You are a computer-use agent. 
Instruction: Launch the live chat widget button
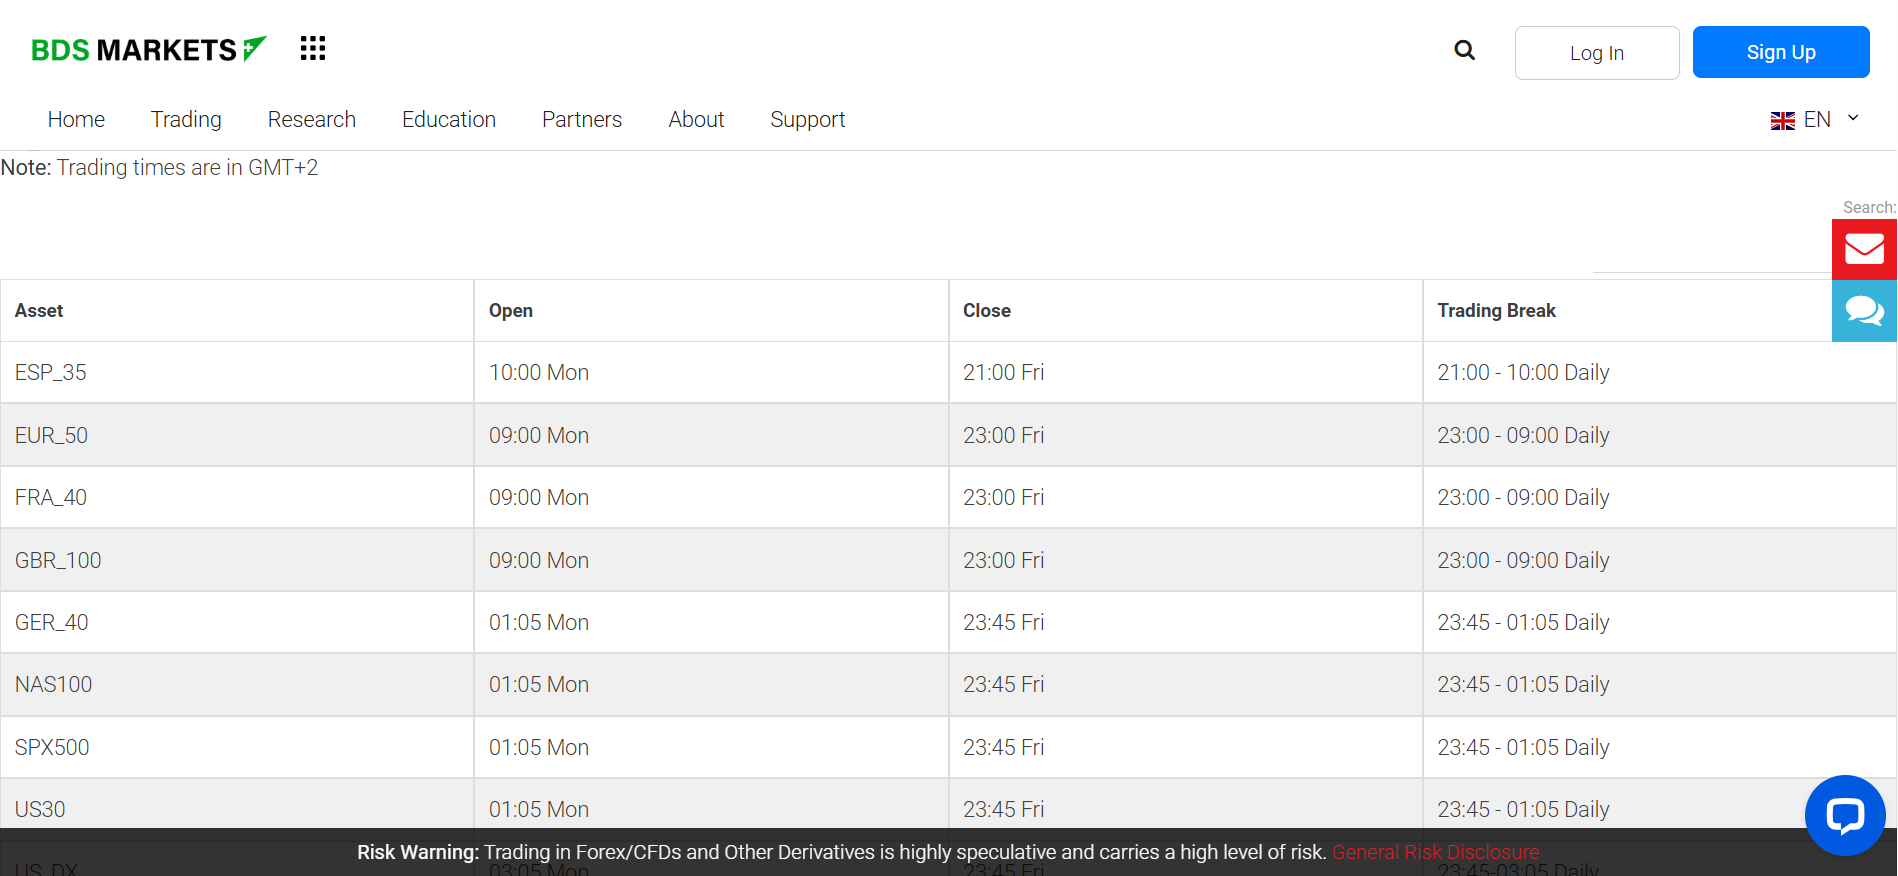(1844, 815)
